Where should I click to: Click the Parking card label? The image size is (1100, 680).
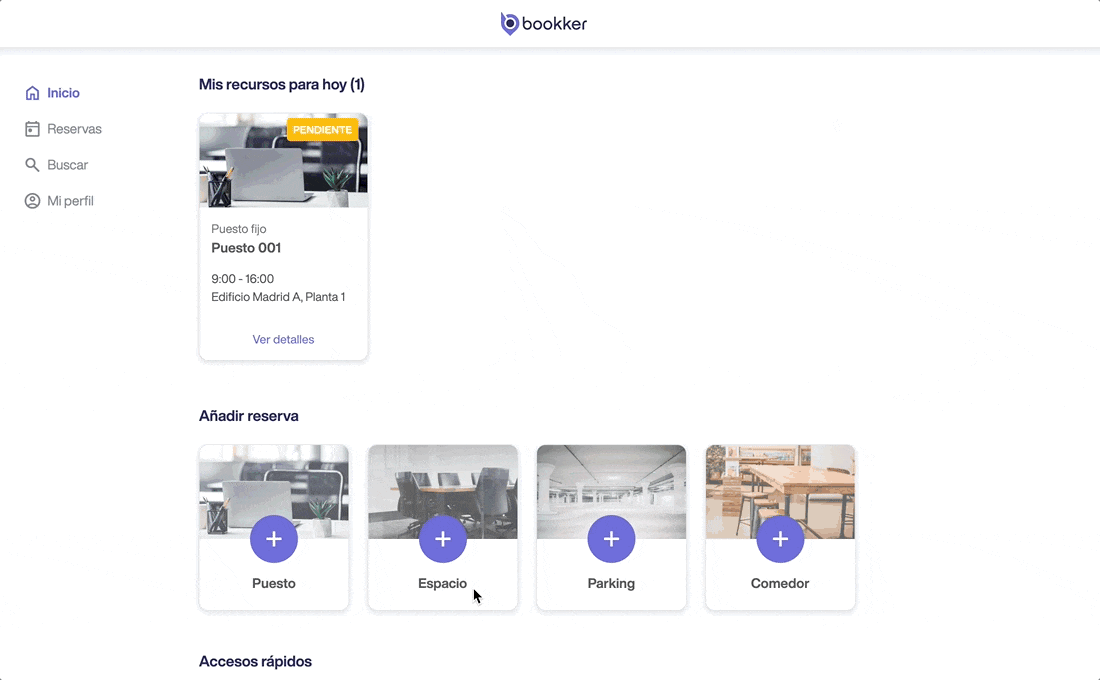pos(611,583)
